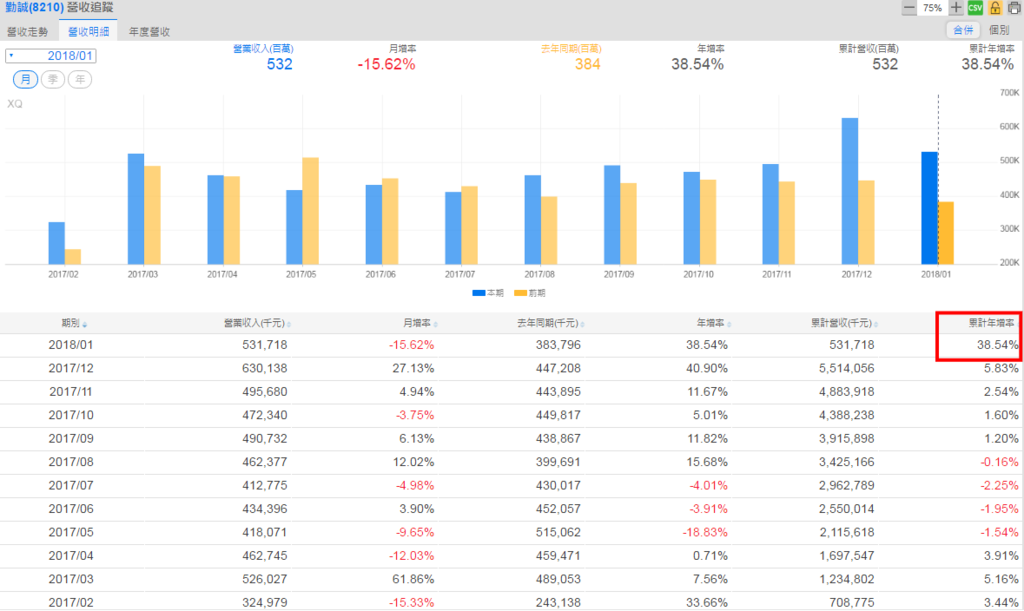1024x611 pixels.
Task: Select the 年 yearly period toggle
Action: pos(80,80)
